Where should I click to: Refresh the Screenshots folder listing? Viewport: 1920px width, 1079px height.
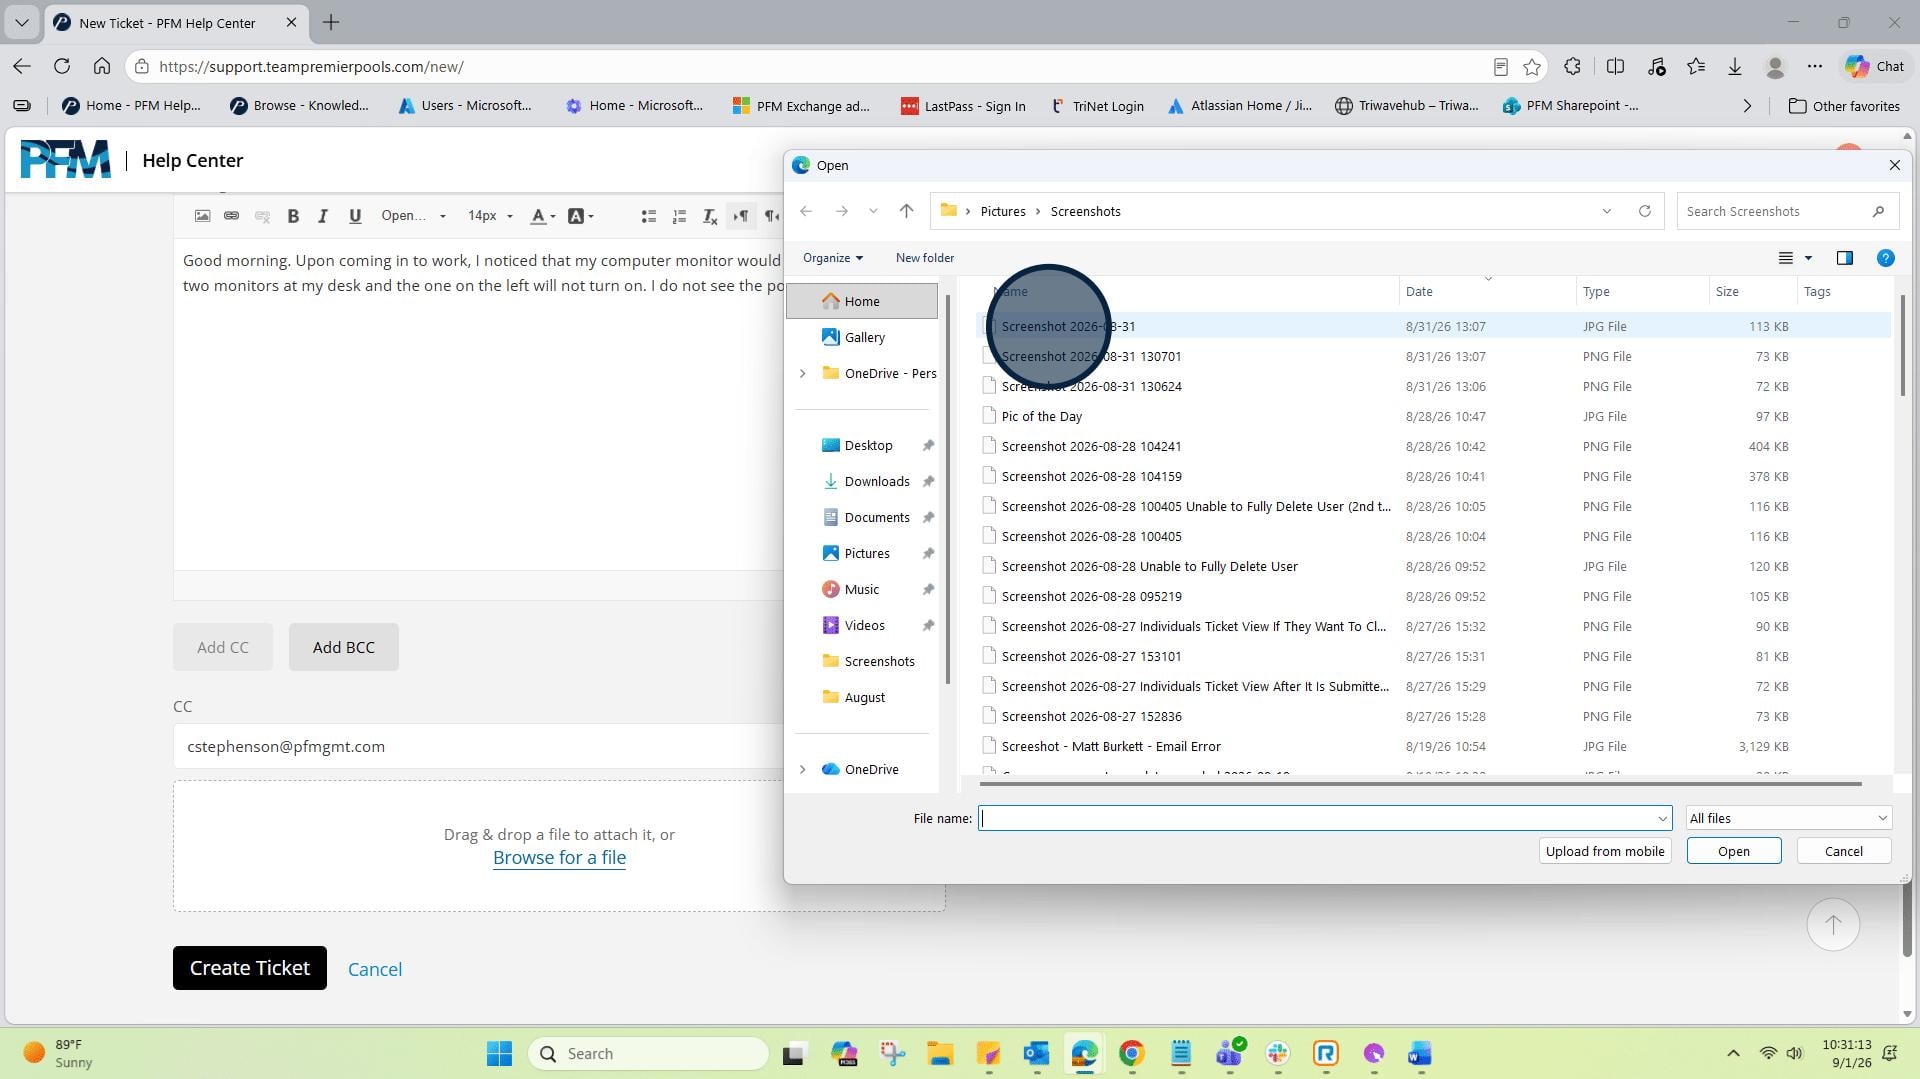pyautogui.click(x=1644, y=211)
